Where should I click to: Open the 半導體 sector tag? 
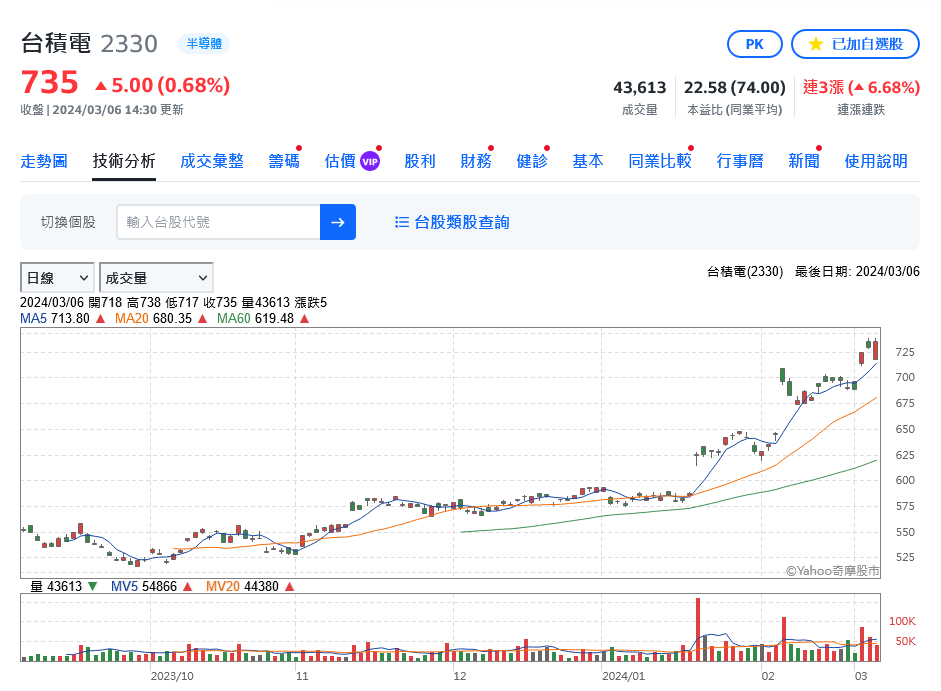(x=204, y=44)
